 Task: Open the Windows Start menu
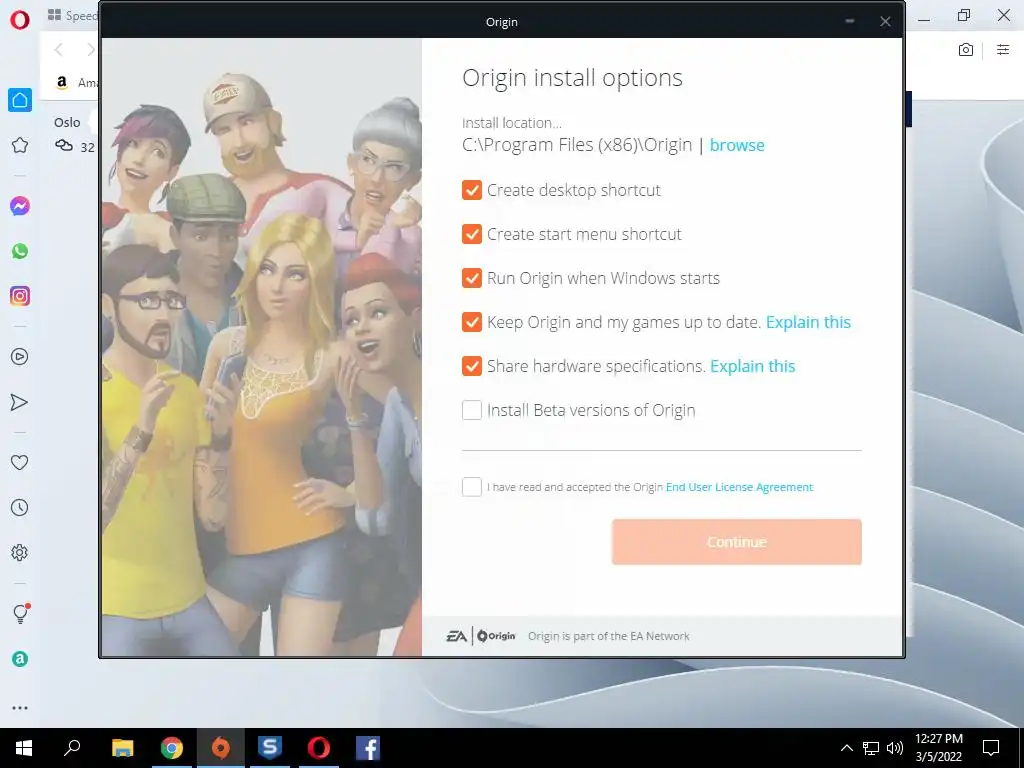pos(24,748)
